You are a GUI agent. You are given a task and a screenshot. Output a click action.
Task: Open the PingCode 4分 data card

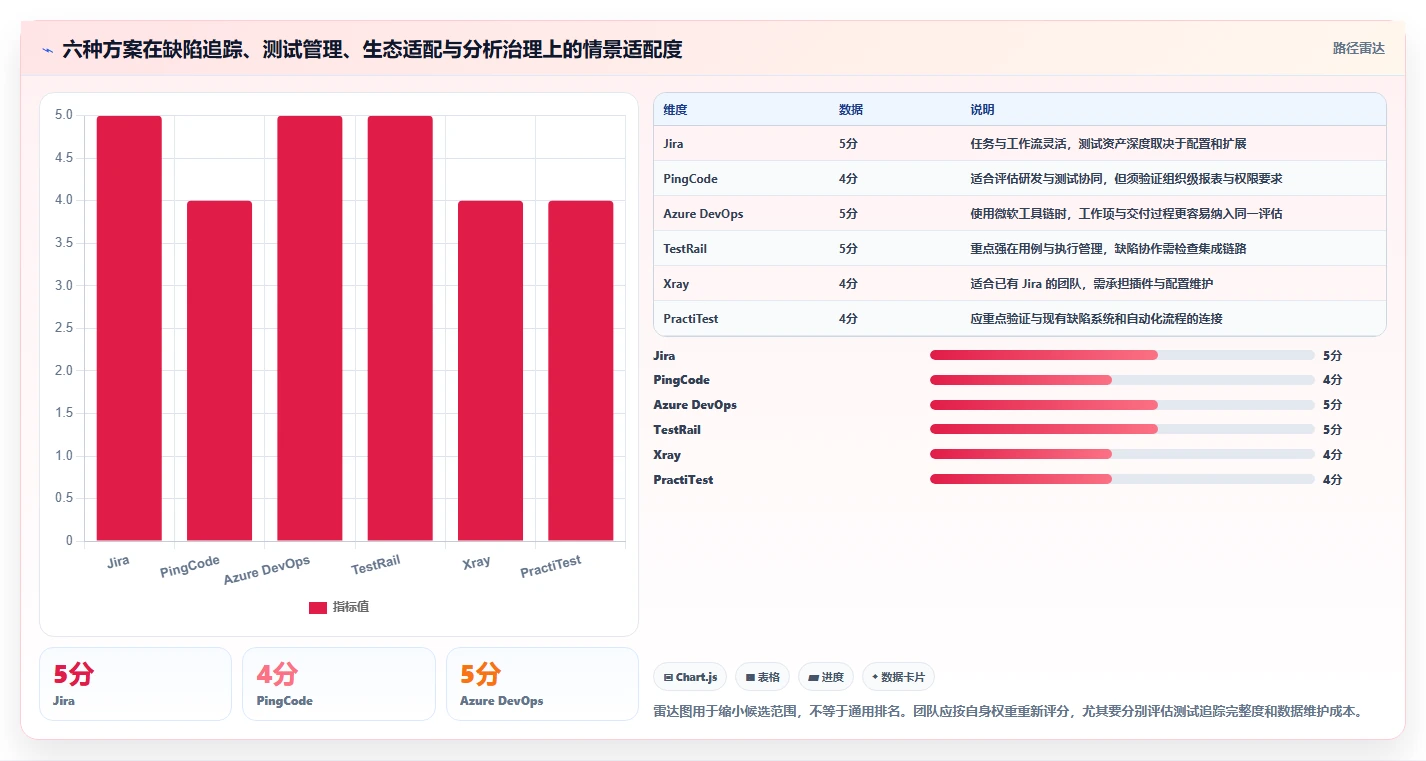339,684
